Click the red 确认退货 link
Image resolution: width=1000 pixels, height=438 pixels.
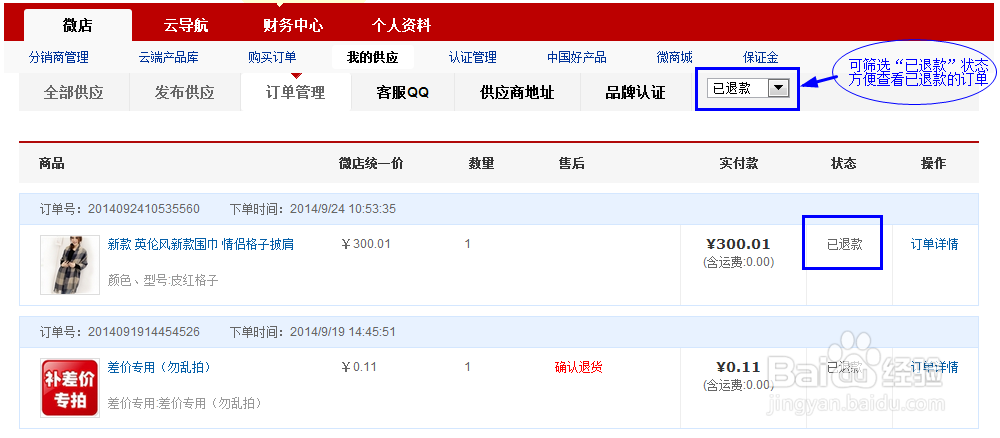578,367
